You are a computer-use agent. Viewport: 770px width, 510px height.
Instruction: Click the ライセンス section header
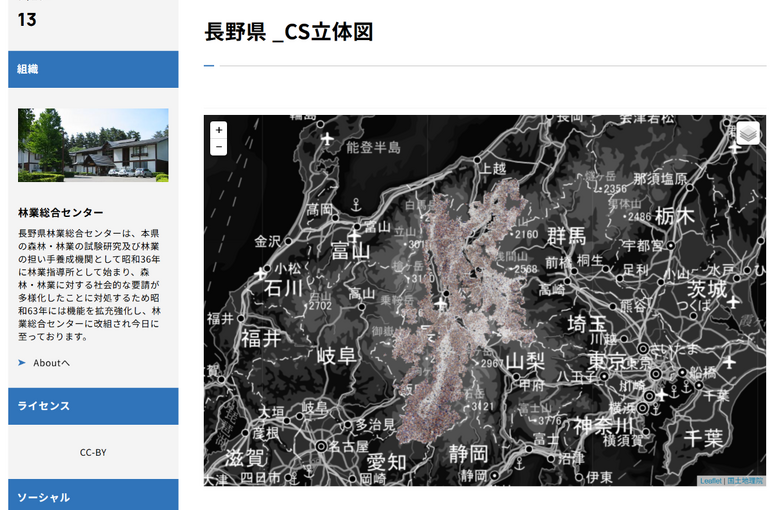tap(93, 406)
